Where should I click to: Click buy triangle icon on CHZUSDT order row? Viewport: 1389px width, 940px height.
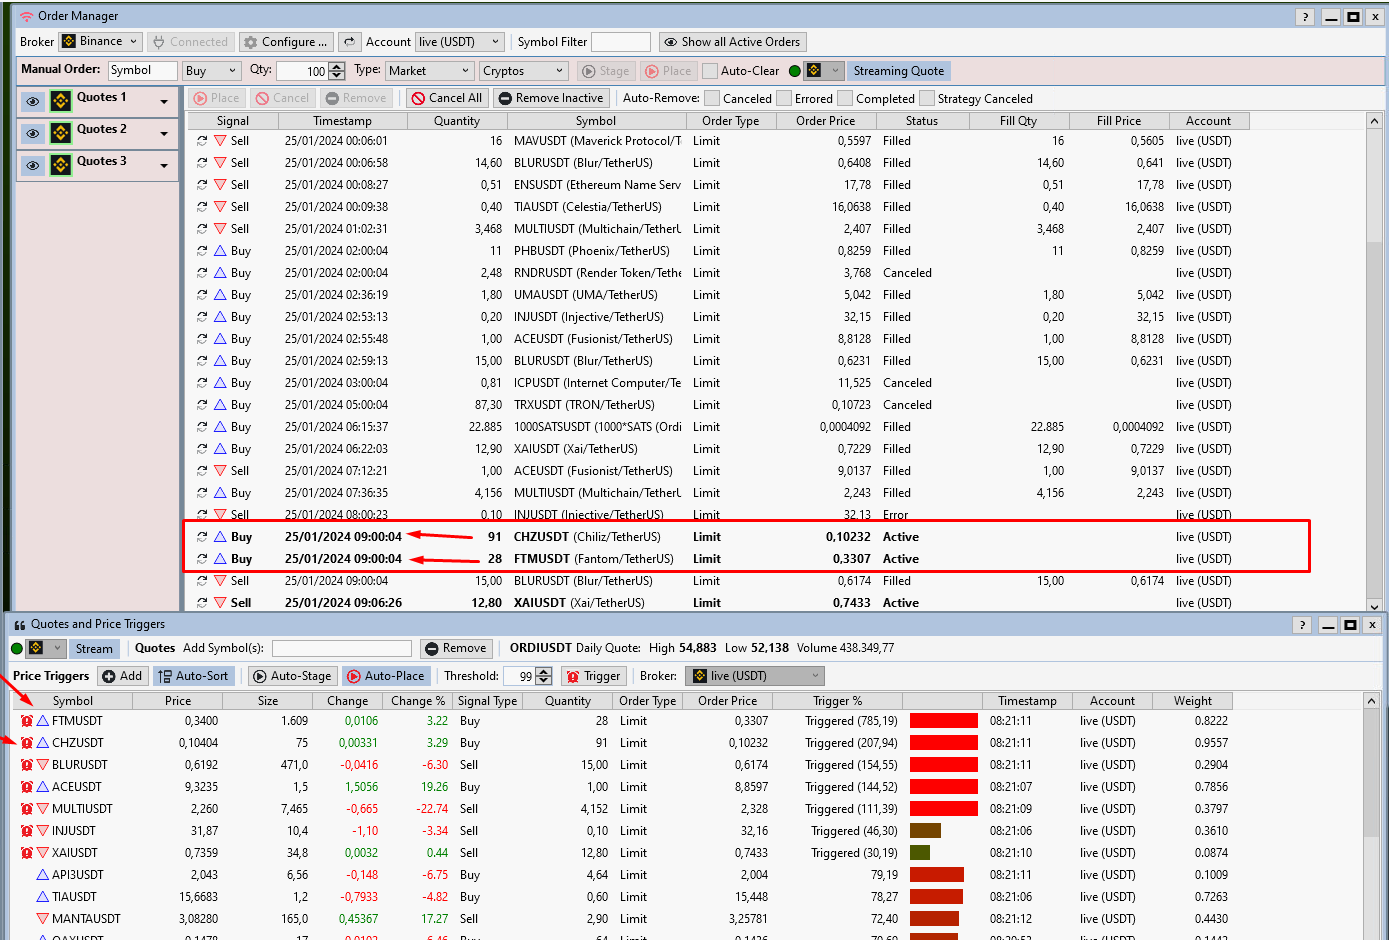coord(220,537)
